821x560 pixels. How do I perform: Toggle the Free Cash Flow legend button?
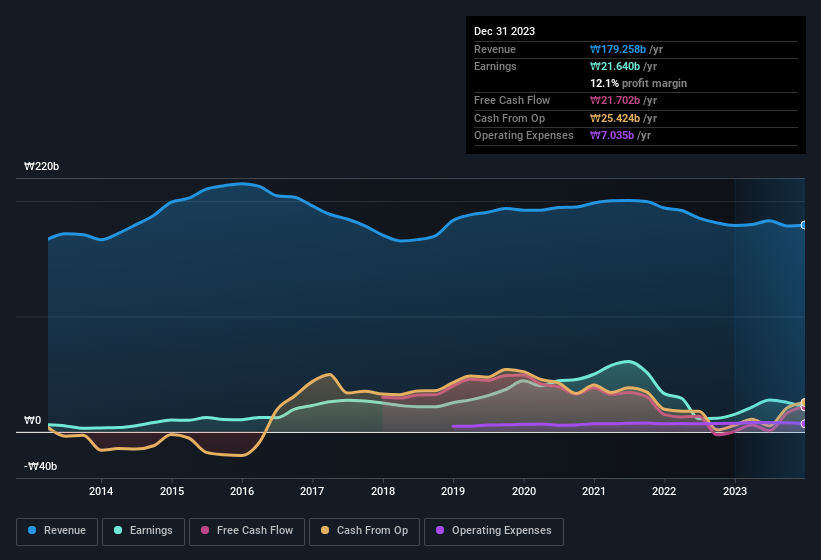click(x=247, y=531)
